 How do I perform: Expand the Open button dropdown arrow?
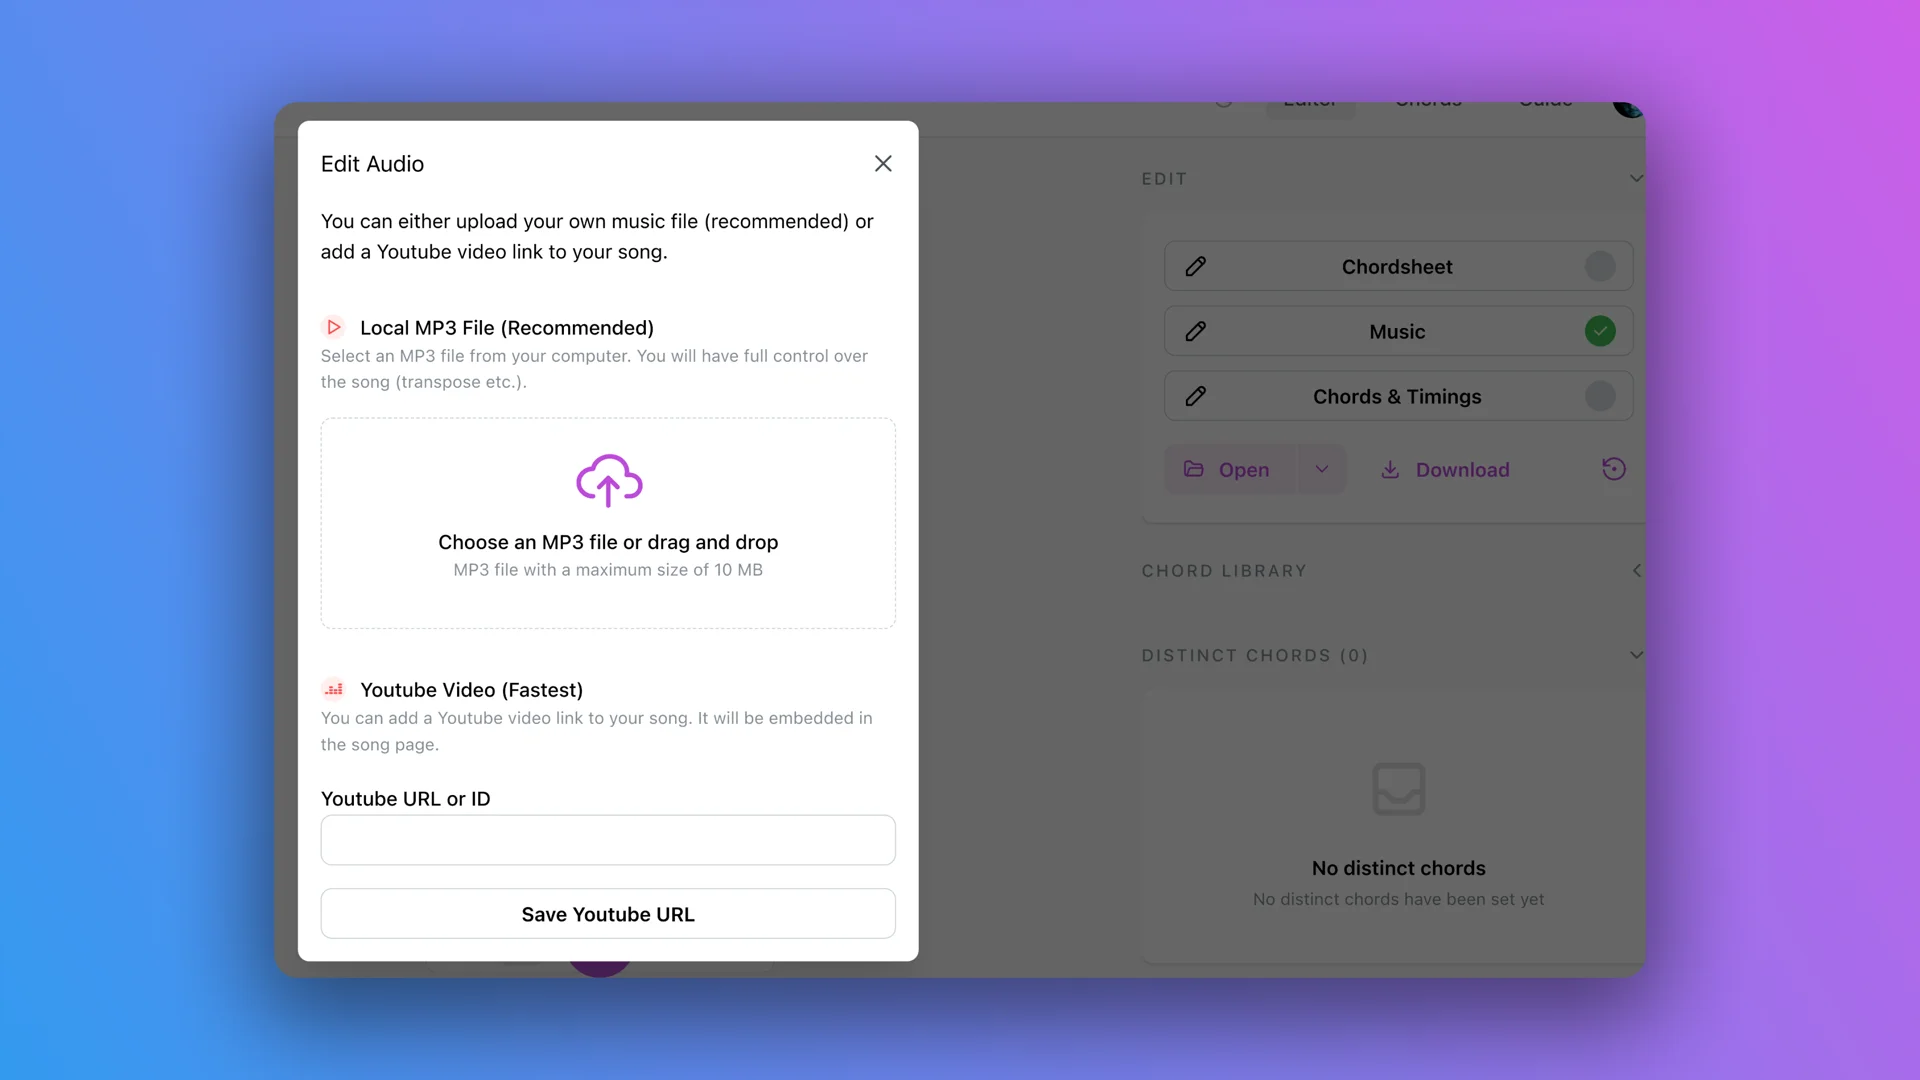pyautogui.click(x=1322, y=469)
